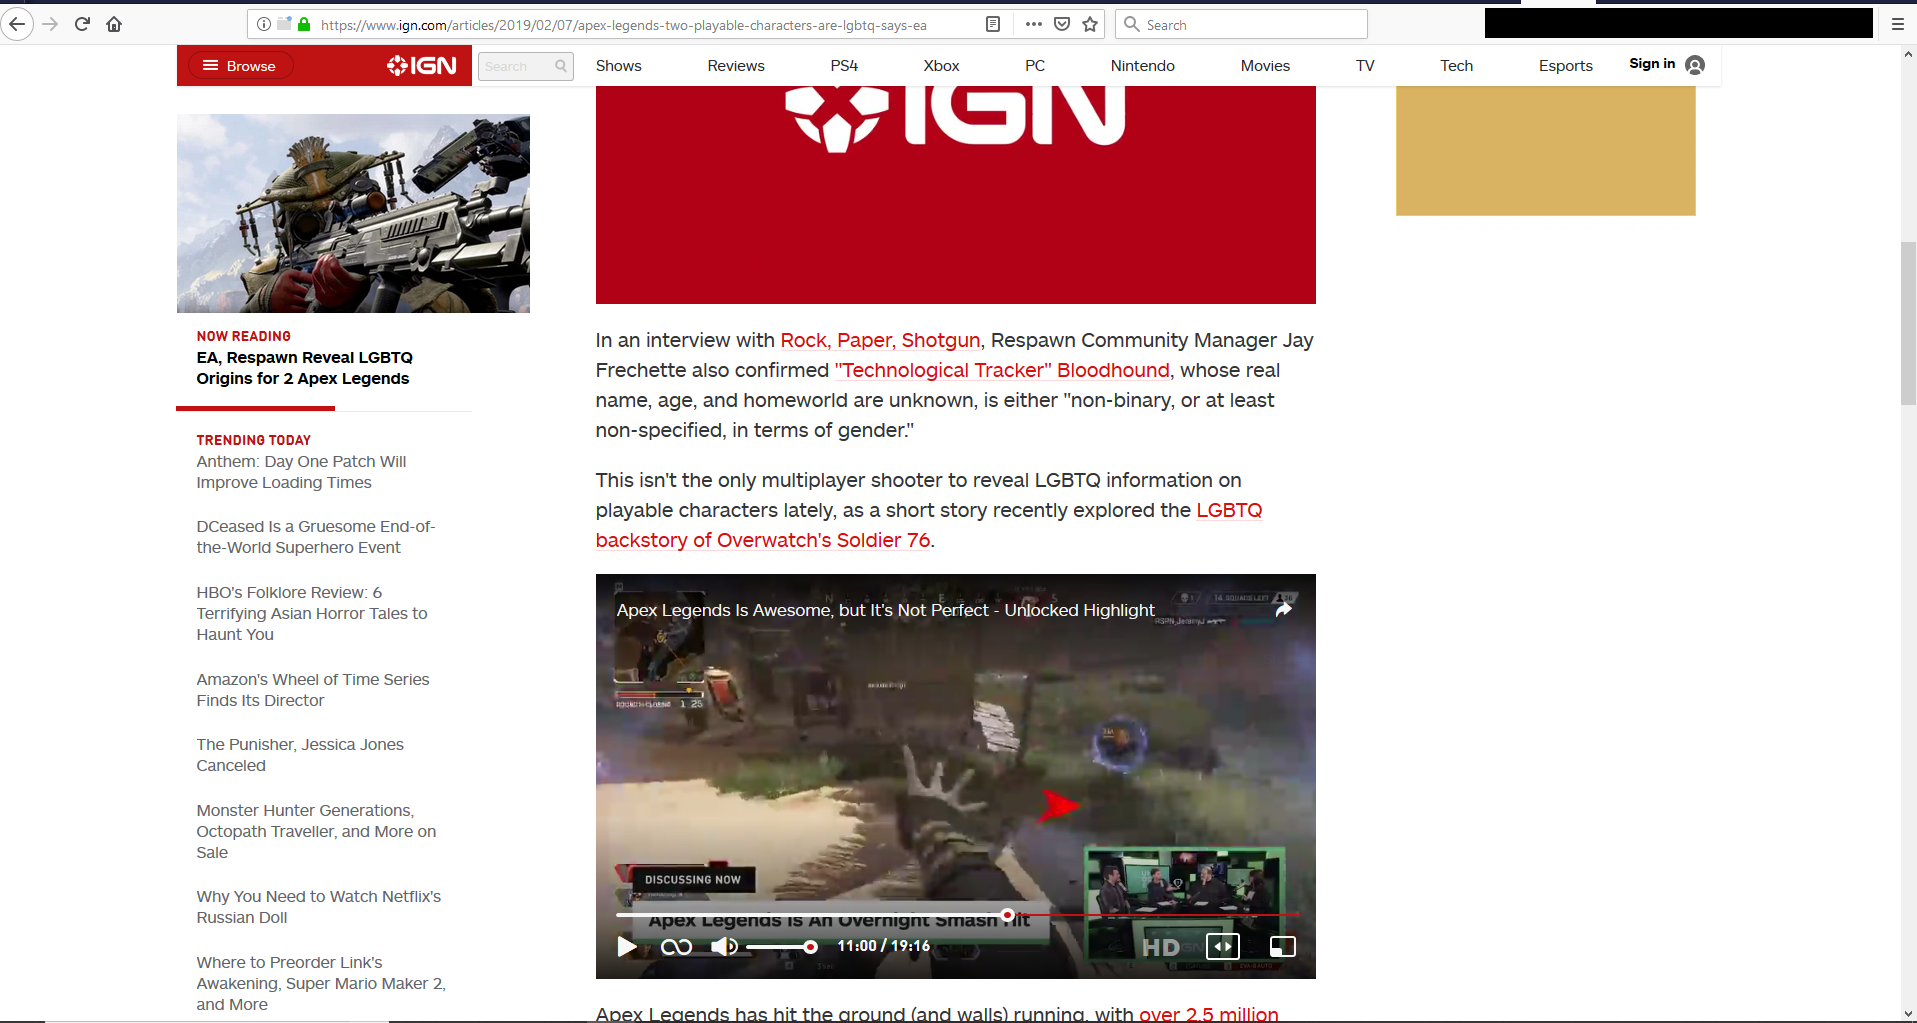Click the user profile avatar icon
The height and width of the screenshot is (1023, 1917).
1695,65
